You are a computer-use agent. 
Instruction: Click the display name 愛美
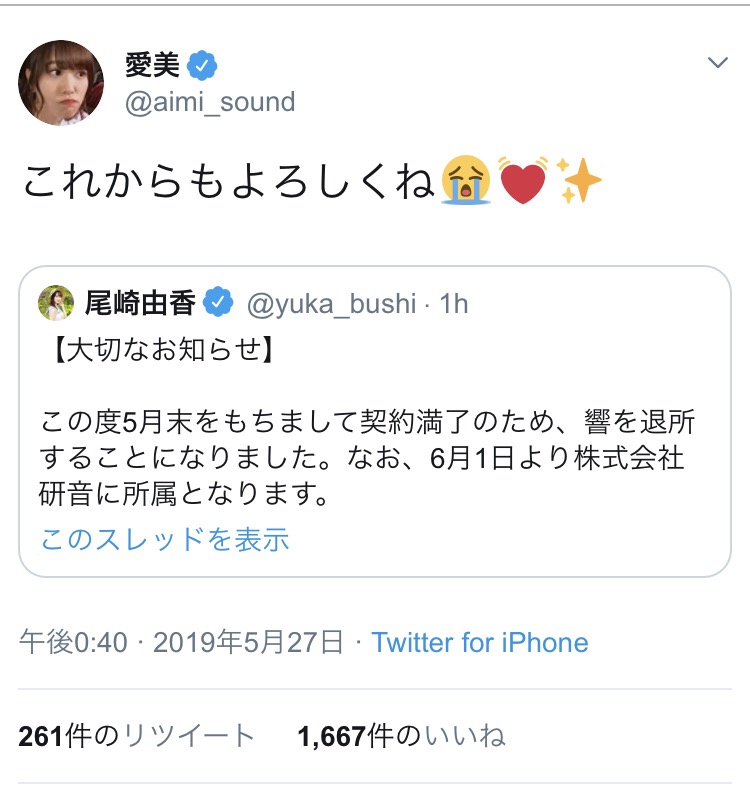coord(151,66)
